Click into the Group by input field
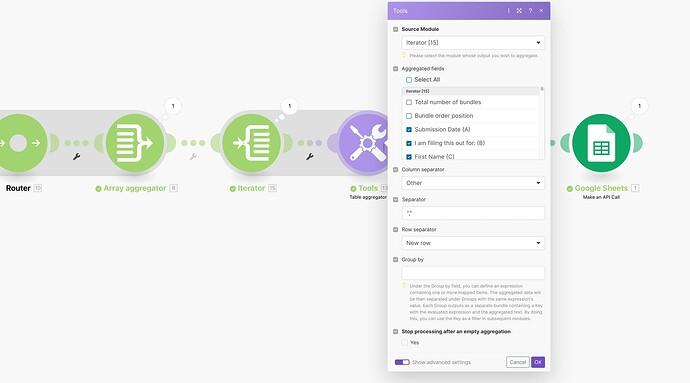The height and width of the screenshot is (383, 690). [x=473, y=273]
